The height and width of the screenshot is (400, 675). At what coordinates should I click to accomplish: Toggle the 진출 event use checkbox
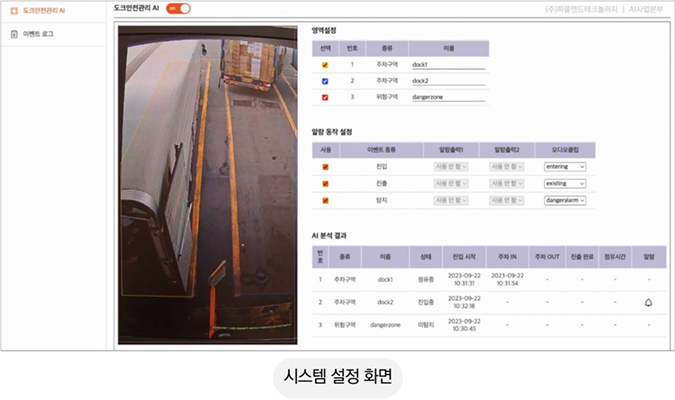[x=325, y=184]
